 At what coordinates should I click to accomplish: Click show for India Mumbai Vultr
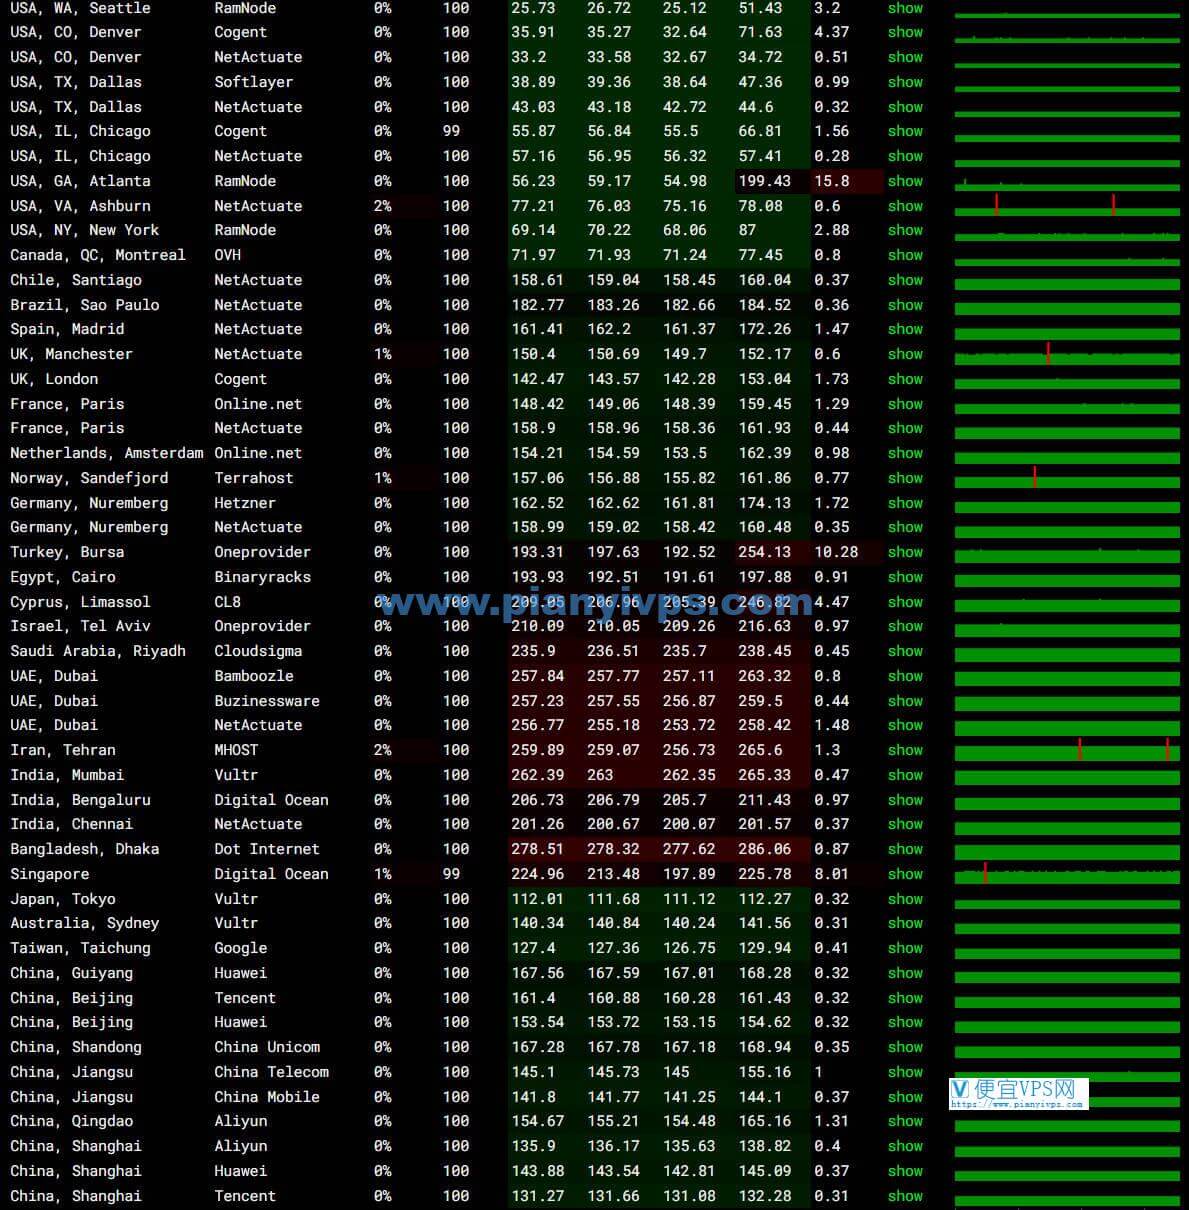pyautogui.click(x=905, y=775)
